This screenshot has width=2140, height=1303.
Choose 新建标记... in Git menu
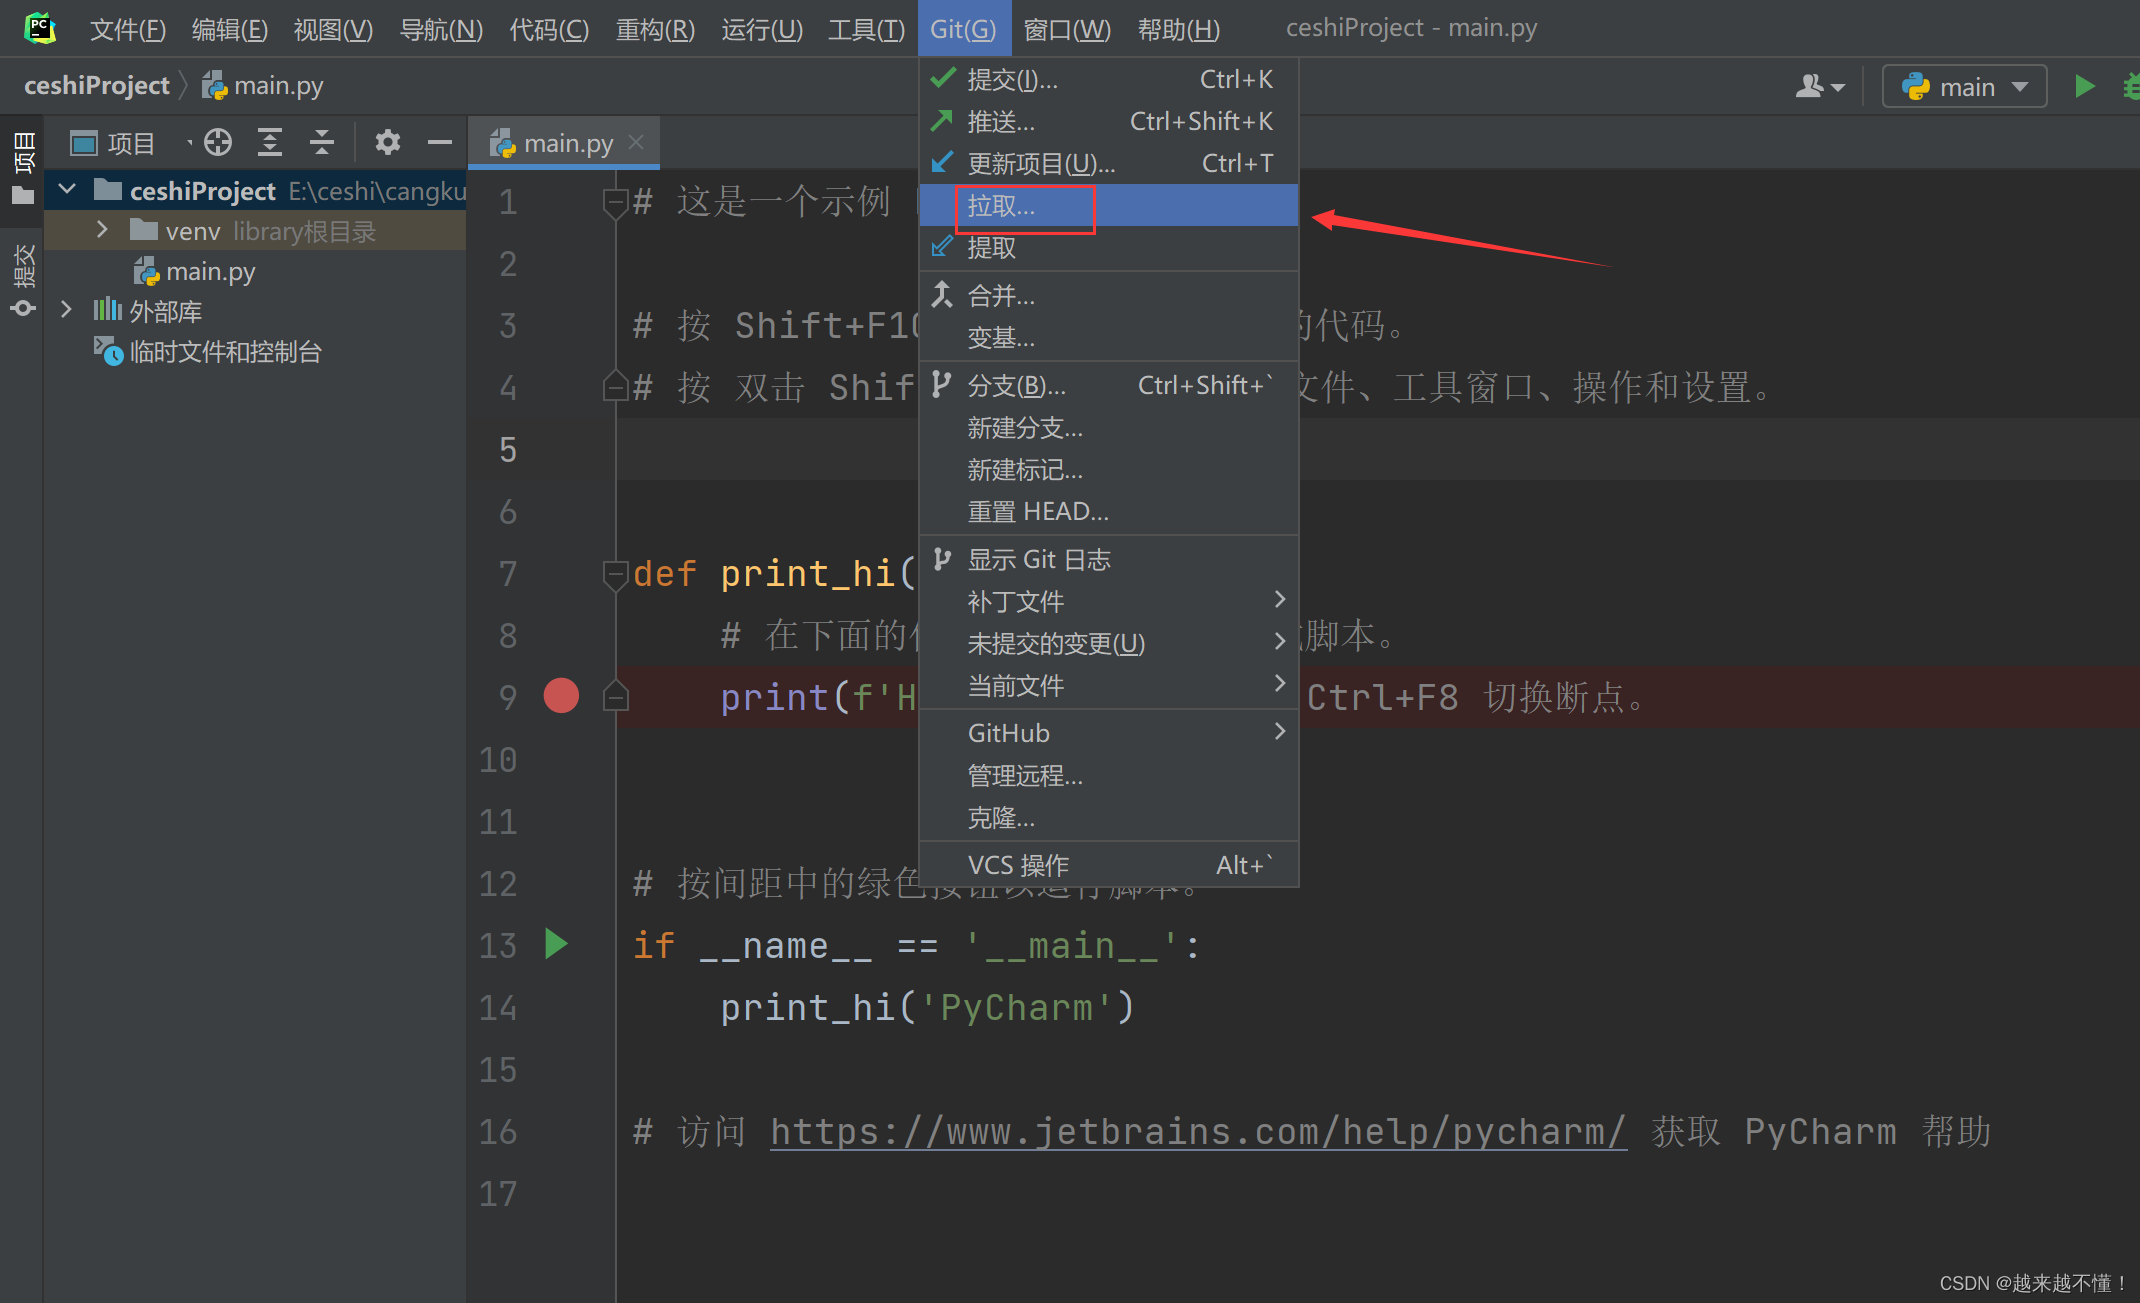click(x=1108, y=470)
